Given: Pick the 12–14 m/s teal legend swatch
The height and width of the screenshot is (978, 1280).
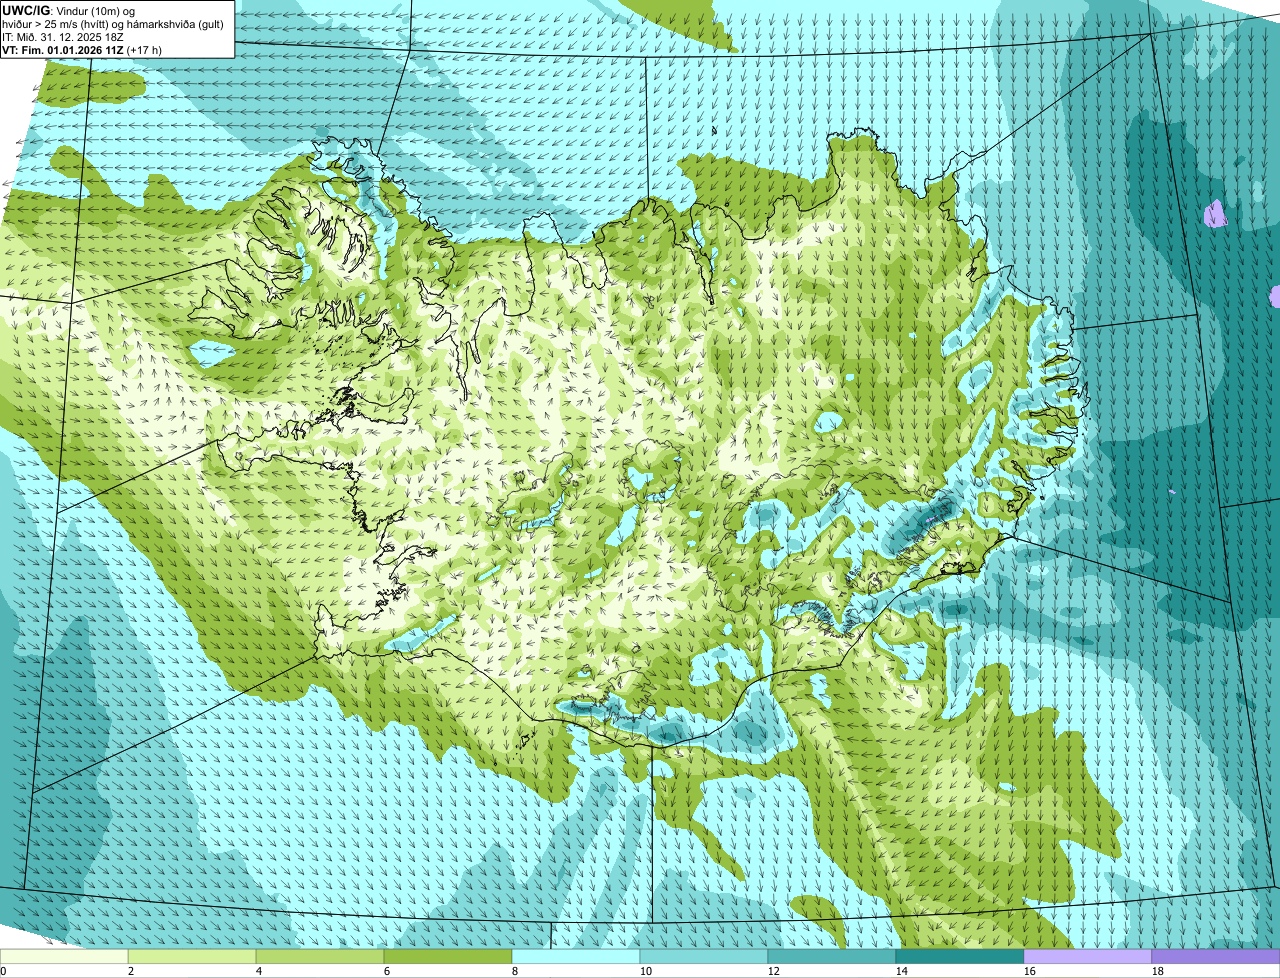Looking at the screenshot, I should [x=832, y=956].
